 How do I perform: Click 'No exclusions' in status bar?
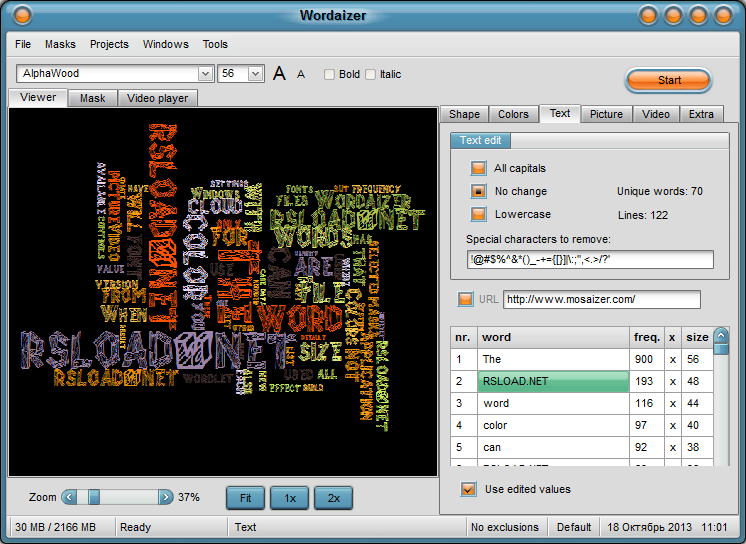click(x=505, y=527)
